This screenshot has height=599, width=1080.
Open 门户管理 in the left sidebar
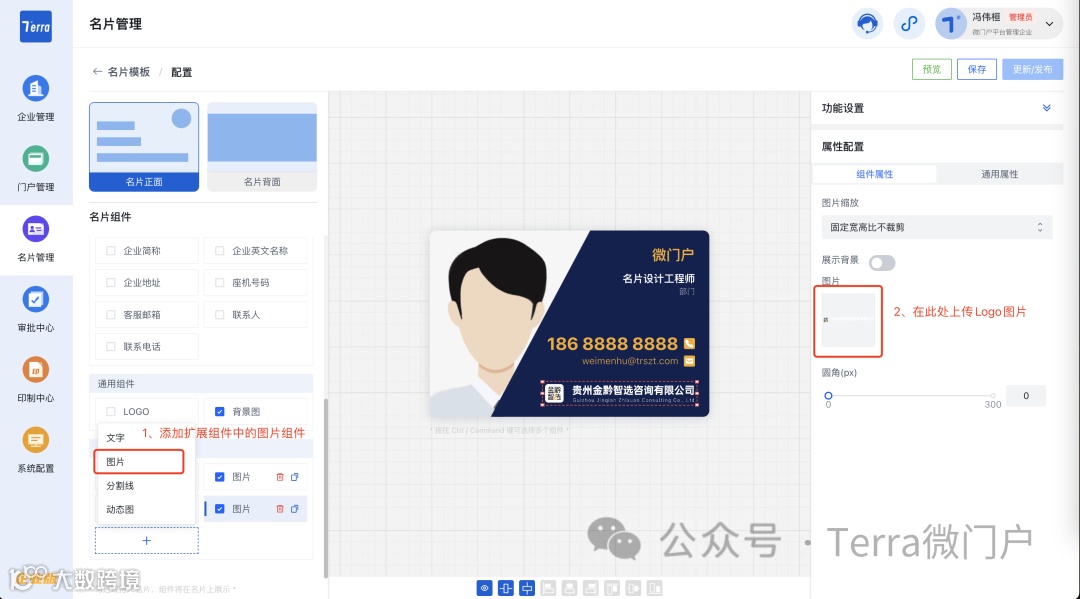click(36, 169)
